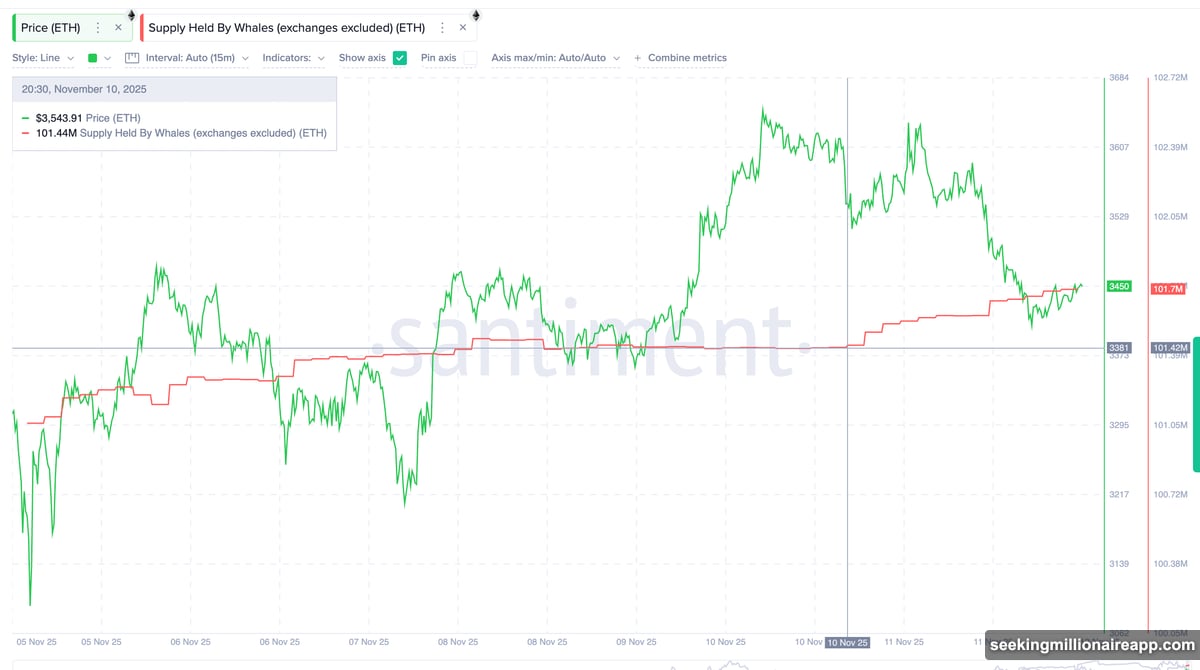Click the axis arrow marker above Price (ETH) card
Image resolution: width=1200 pixels, height=670 pixels.
130,14
